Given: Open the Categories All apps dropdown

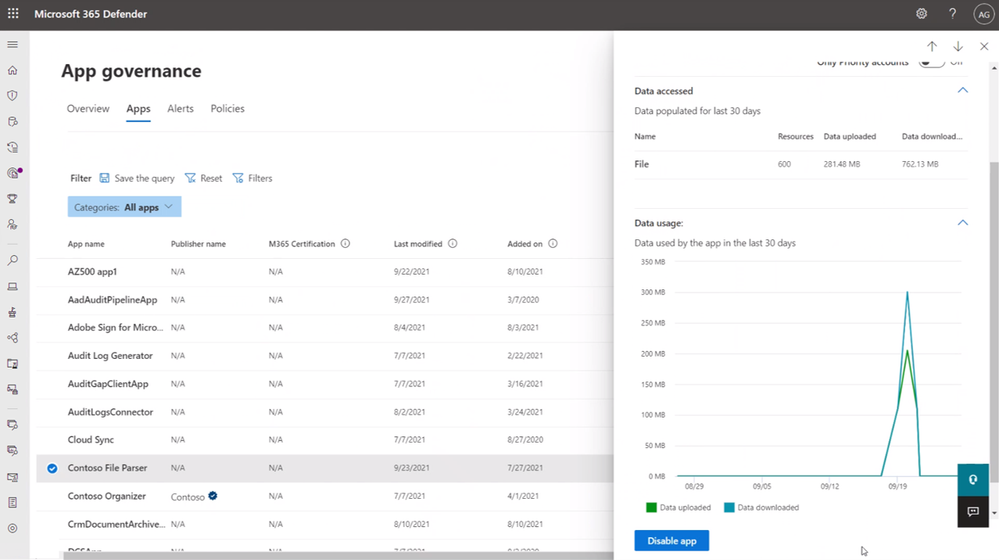Looking at the screenshot, I should 124,207.
